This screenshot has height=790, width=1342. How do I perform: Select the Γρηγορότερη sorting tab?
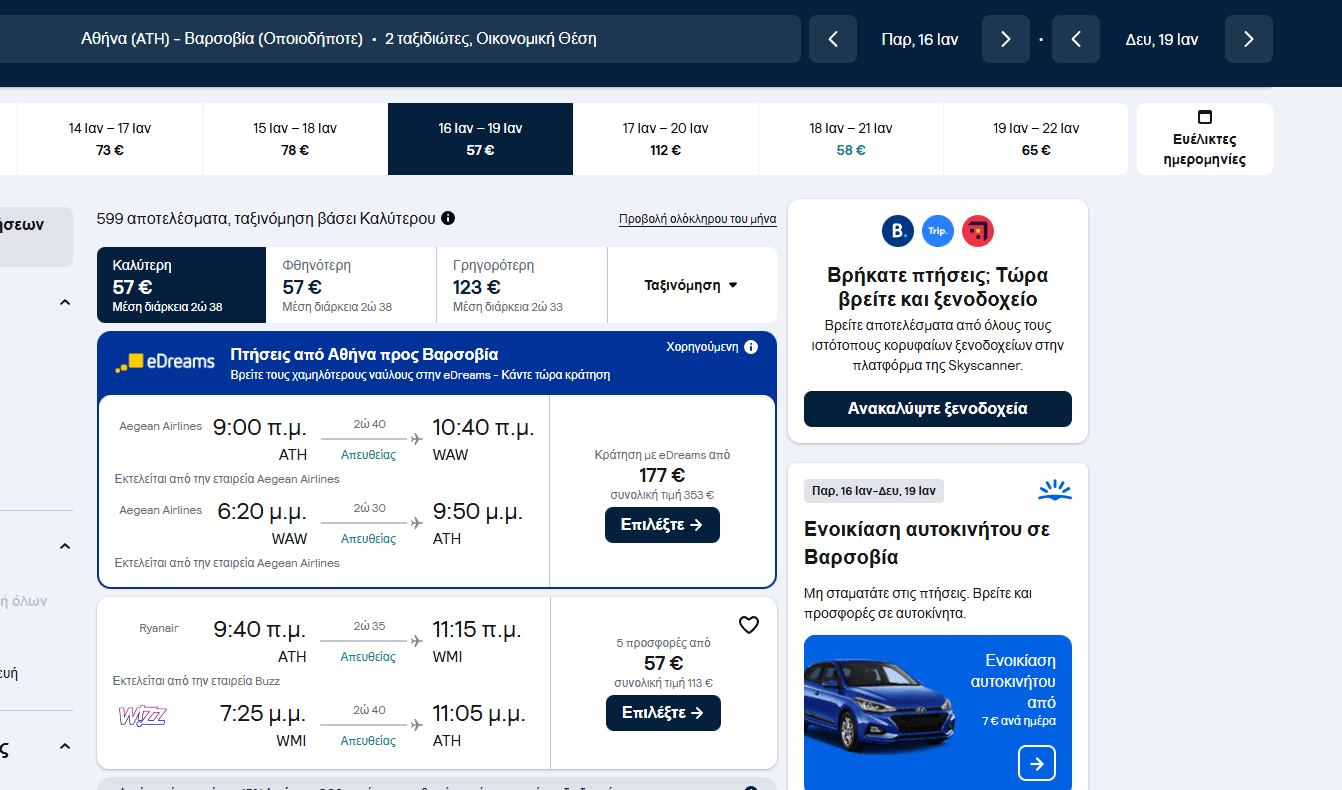521,285
